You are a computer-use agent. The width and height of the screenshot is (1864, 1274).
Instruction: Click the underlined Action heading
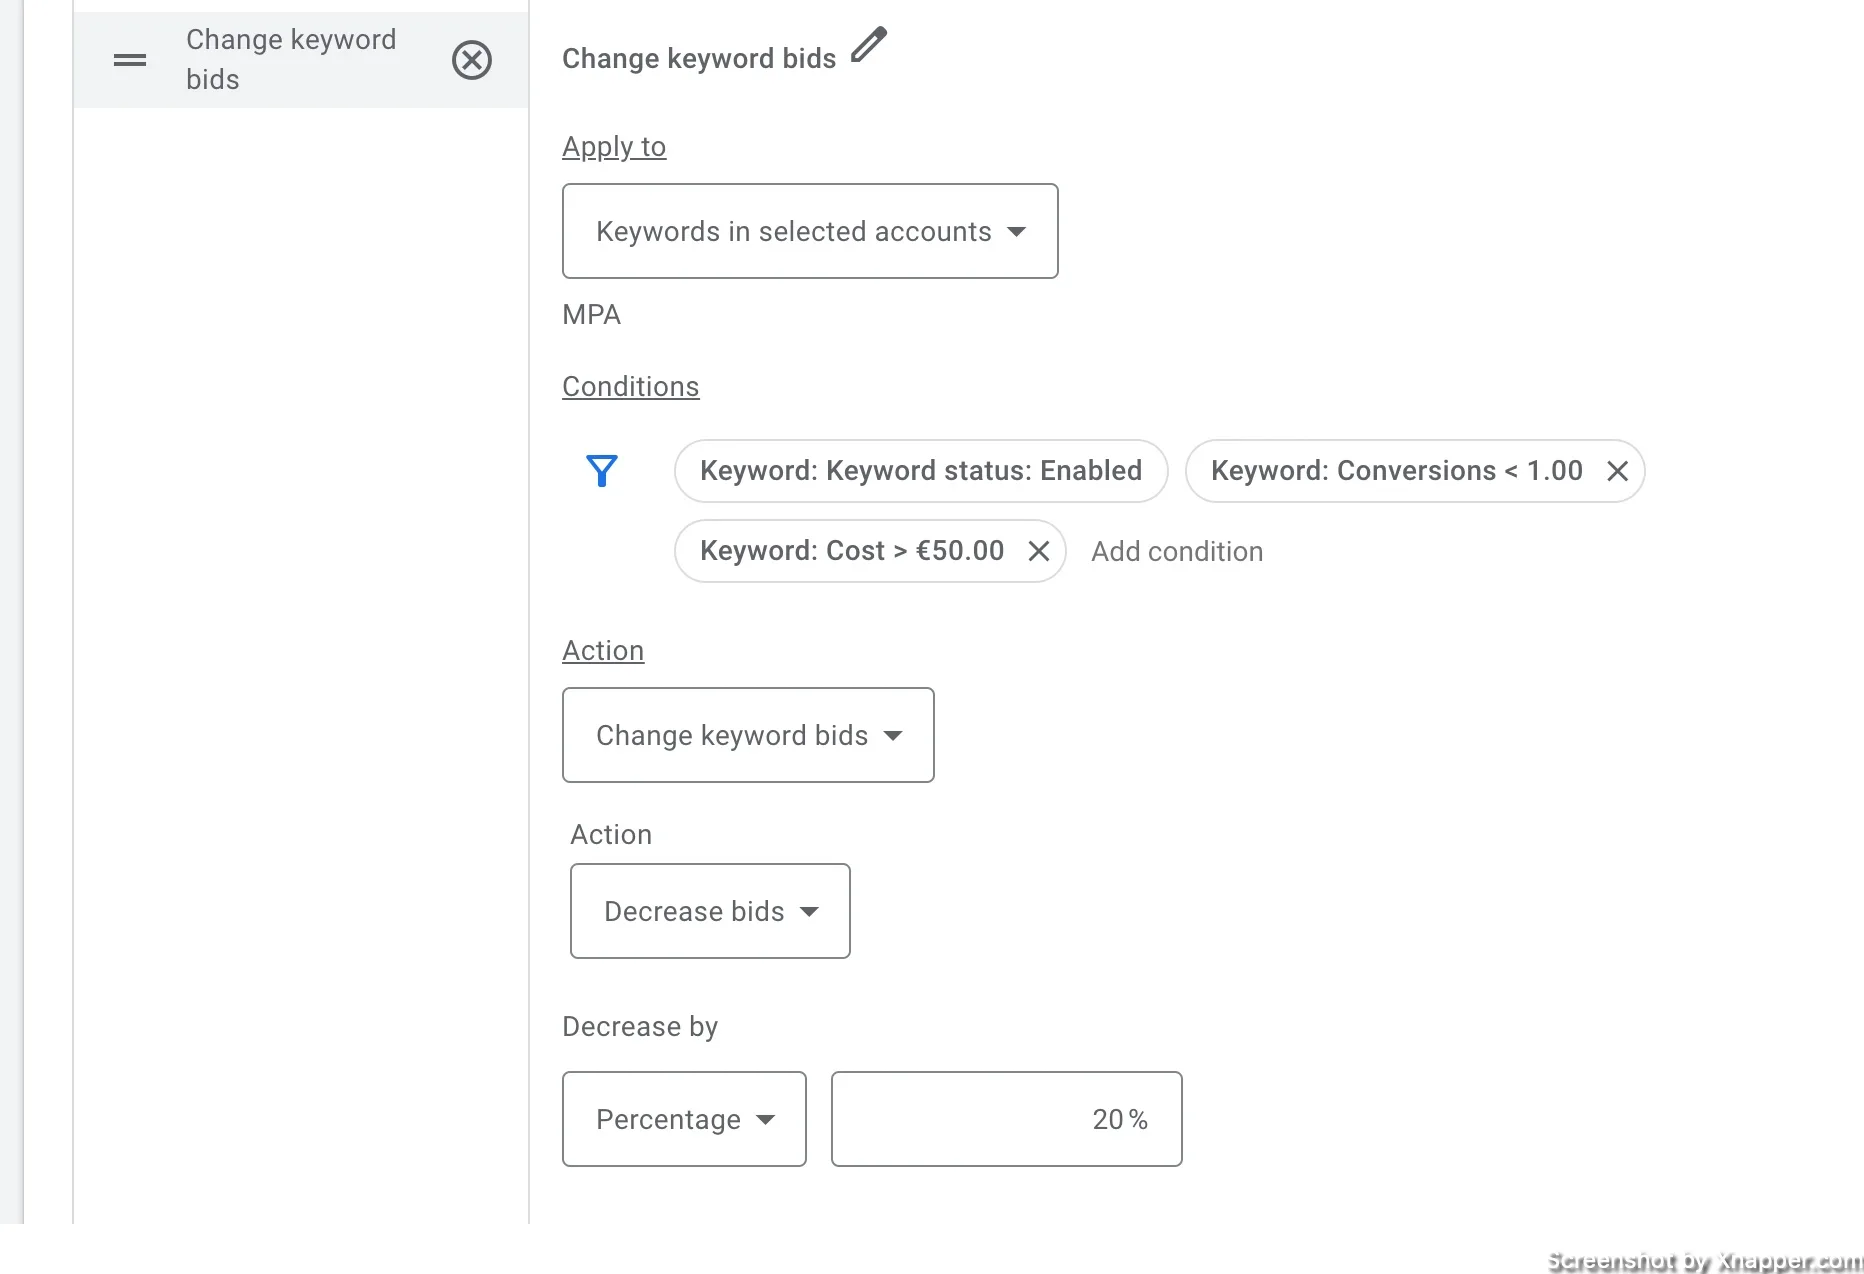pos(603,651)
